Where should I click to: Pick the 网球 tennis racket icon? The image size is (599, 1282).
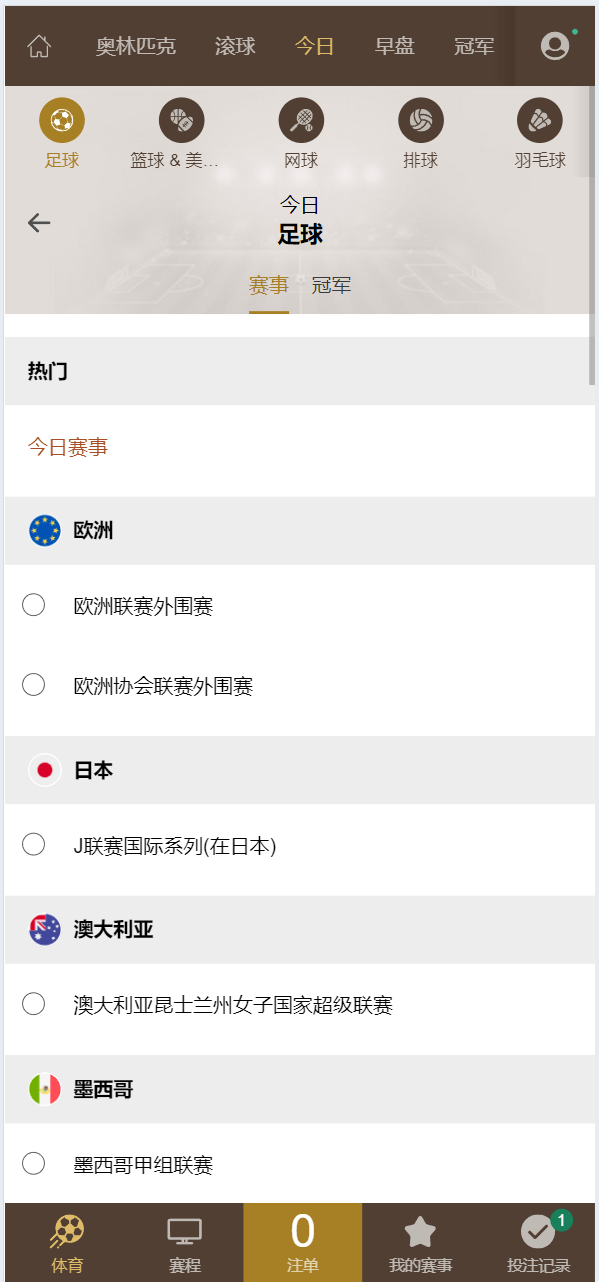pyautogui.click(x=301, y=121)
